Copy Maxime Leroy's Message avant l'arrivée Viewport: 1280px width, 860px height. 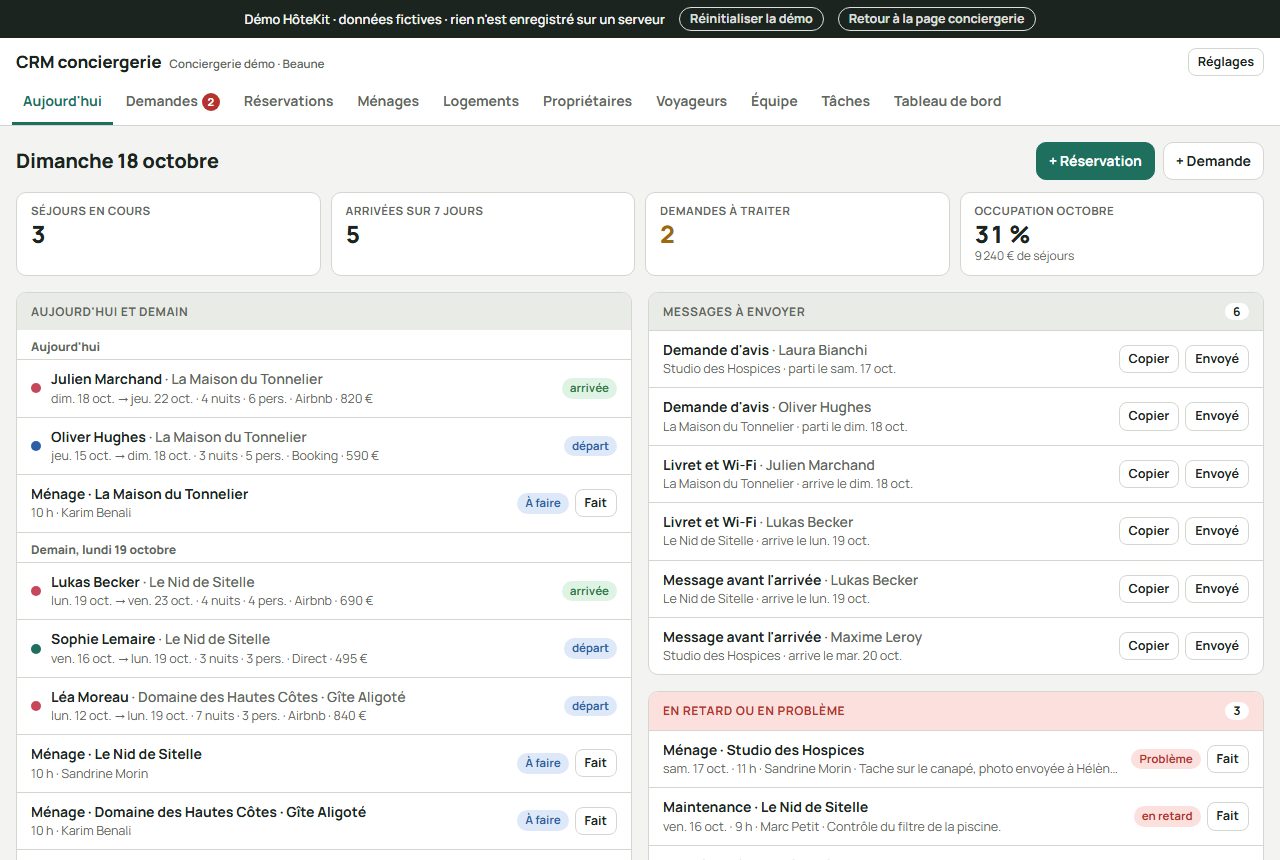tap(1148, 646)
